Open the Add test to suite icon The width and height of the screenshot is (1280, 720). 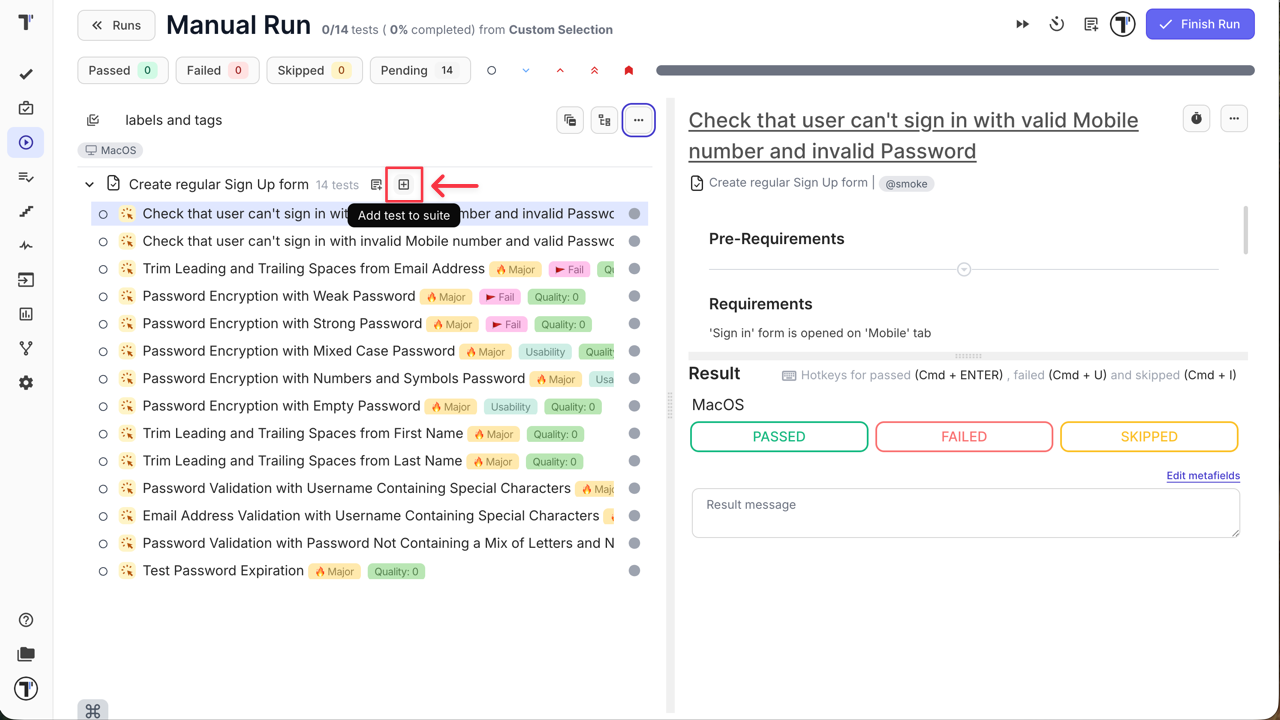tap(403, 184)
